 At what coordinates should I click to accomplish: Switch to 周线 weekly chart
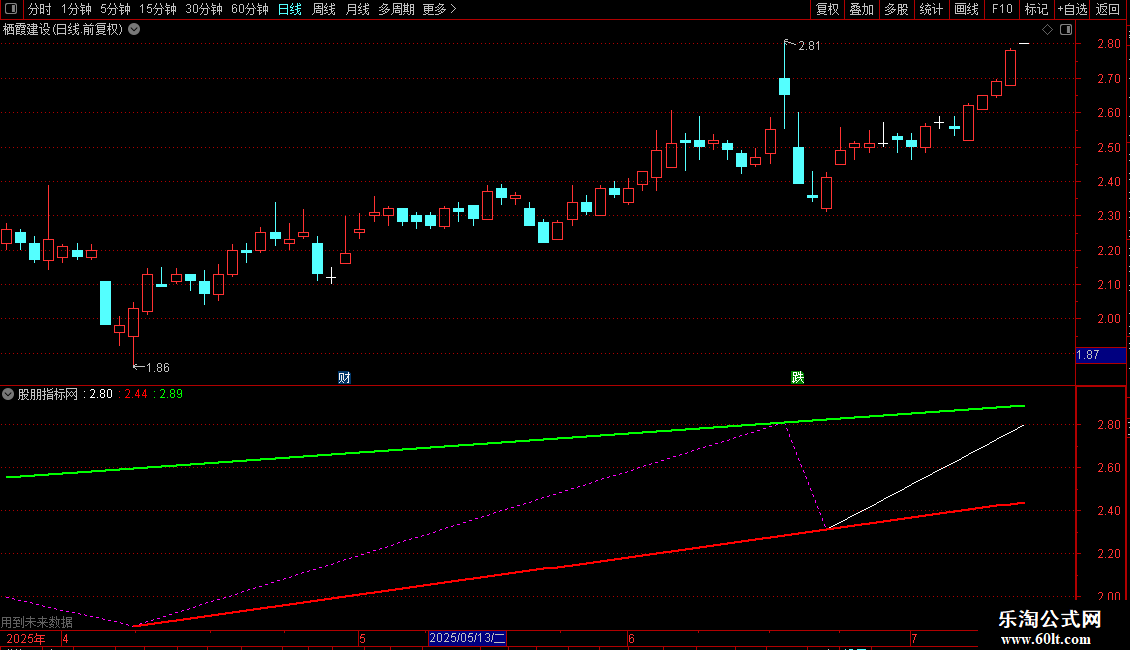pyautogui.click(x=324, y=9)
